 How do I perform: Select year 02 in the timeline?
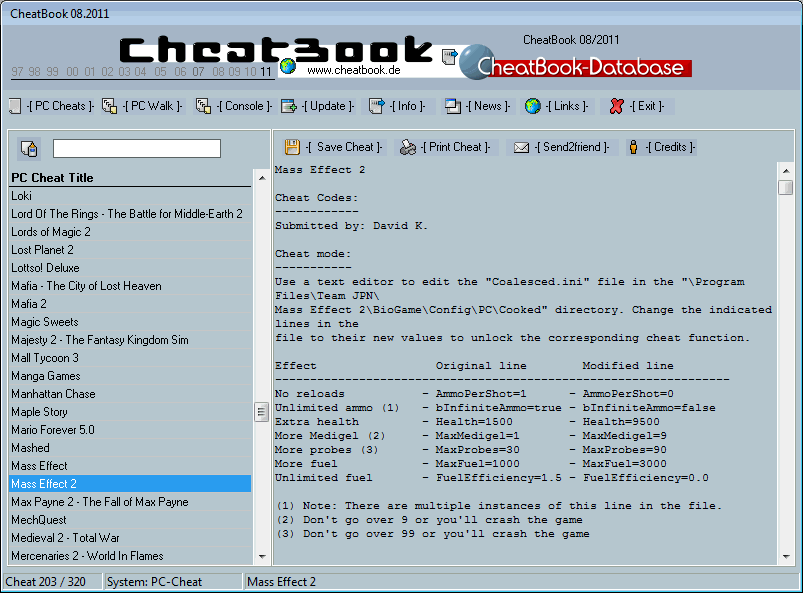point(107,72)
